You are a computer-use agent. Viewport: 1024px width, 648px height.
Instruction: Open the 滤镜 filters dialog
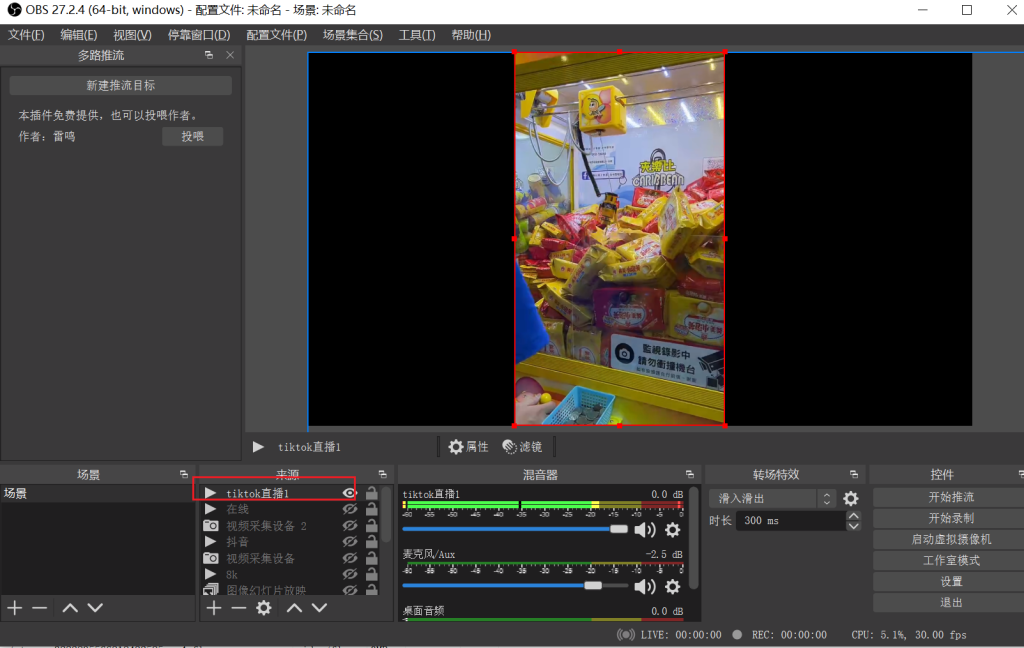coord(522,447)
